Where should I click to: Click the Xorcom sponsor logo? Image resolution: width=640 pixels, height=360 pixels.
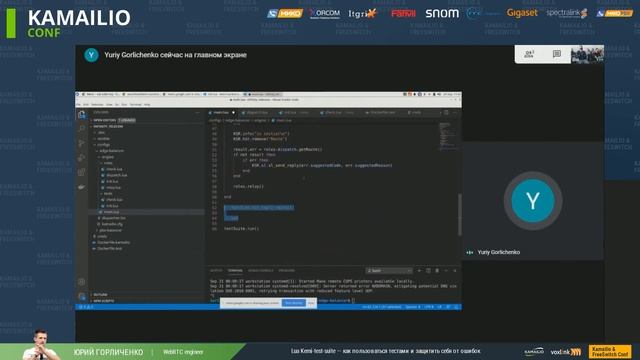pos(324,13)
